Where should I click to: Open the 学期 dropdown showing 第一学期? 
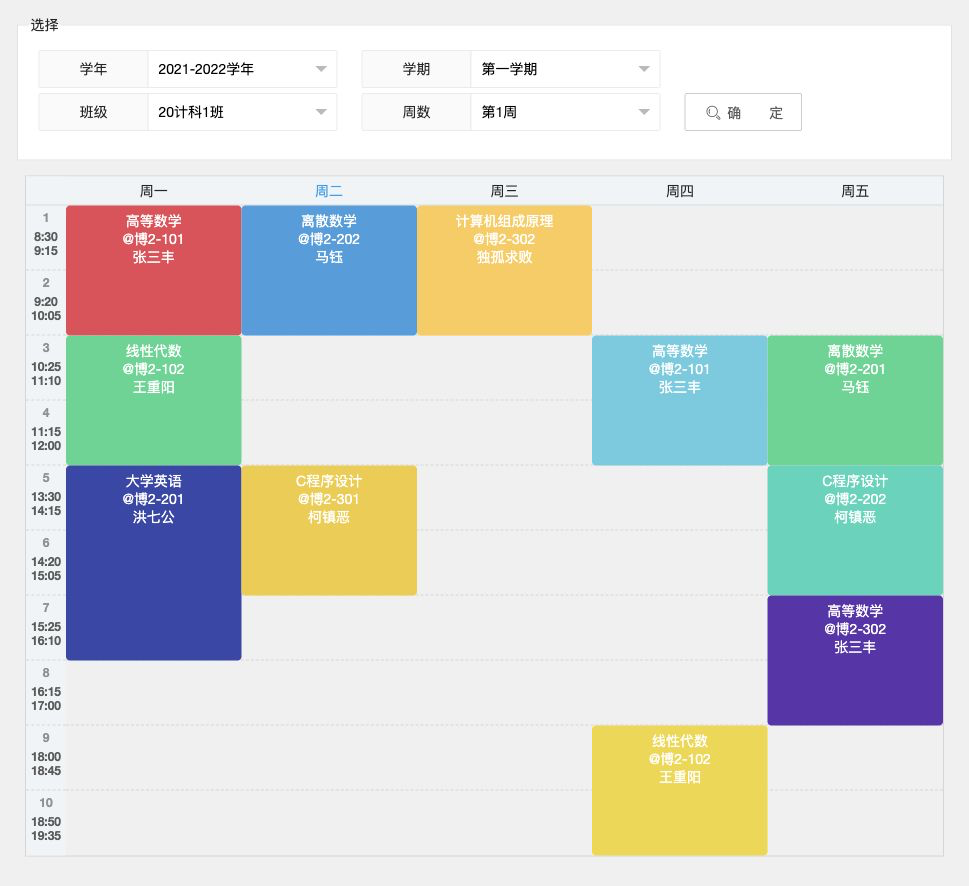[x=565, y=69]
